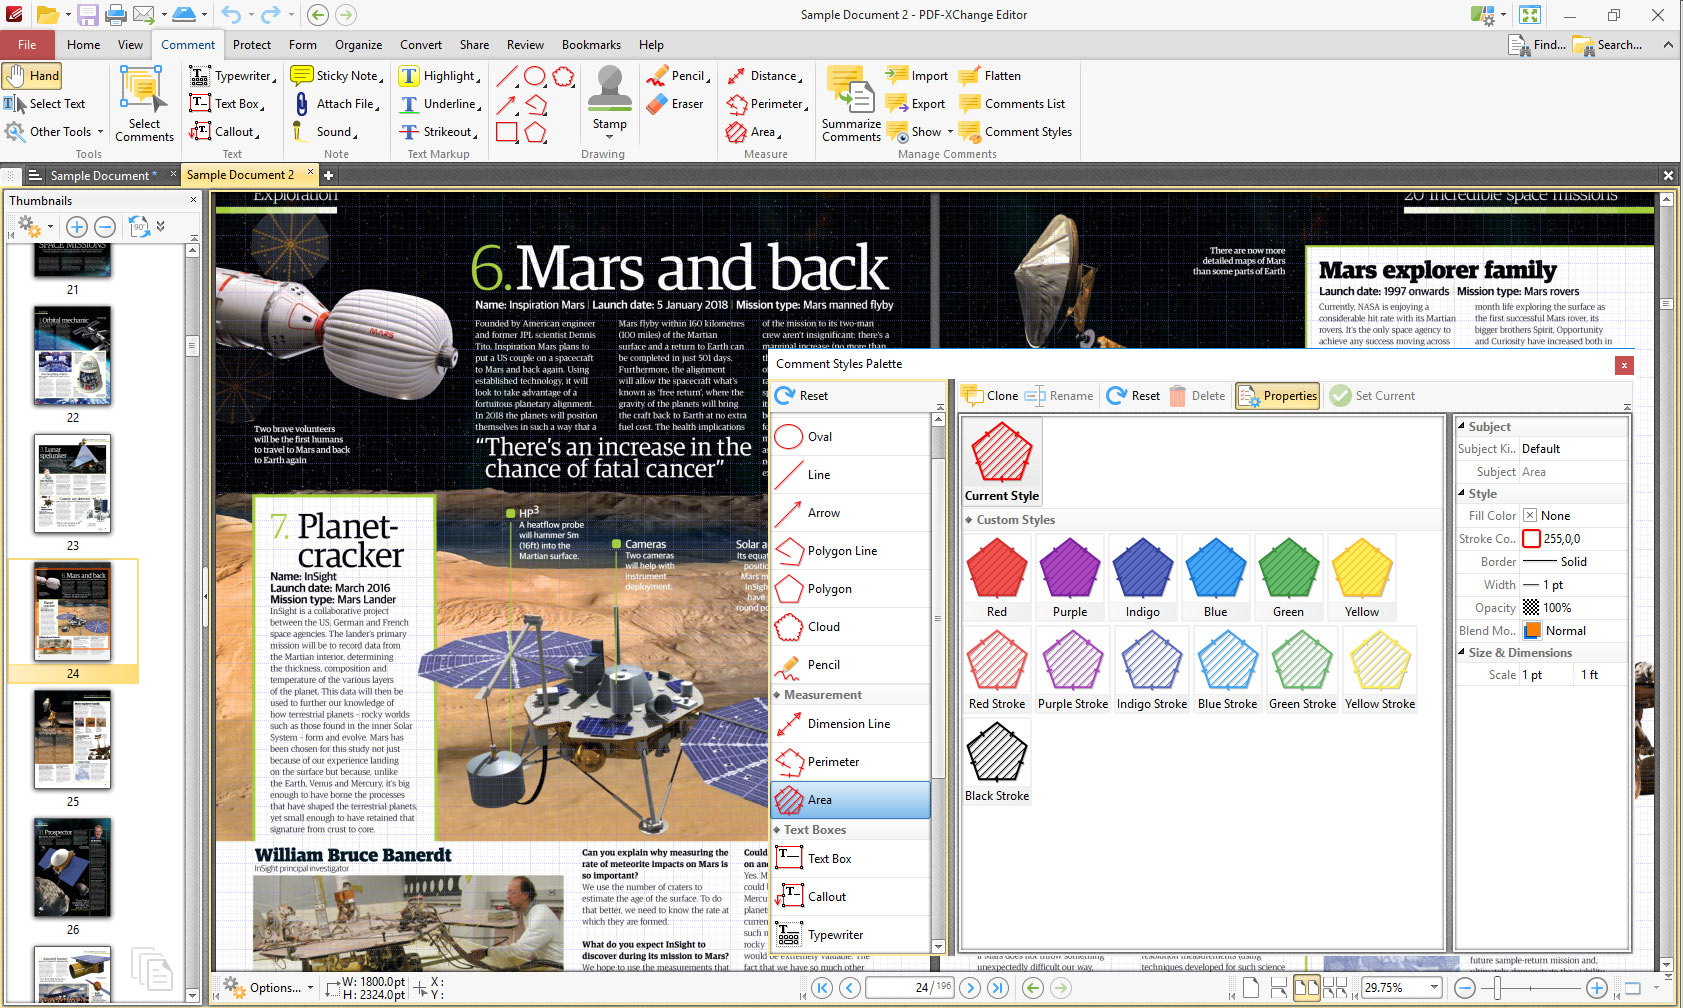Select Dimension Line in the palette list
Screen dimensions: 1683x1008
[851, 724]
